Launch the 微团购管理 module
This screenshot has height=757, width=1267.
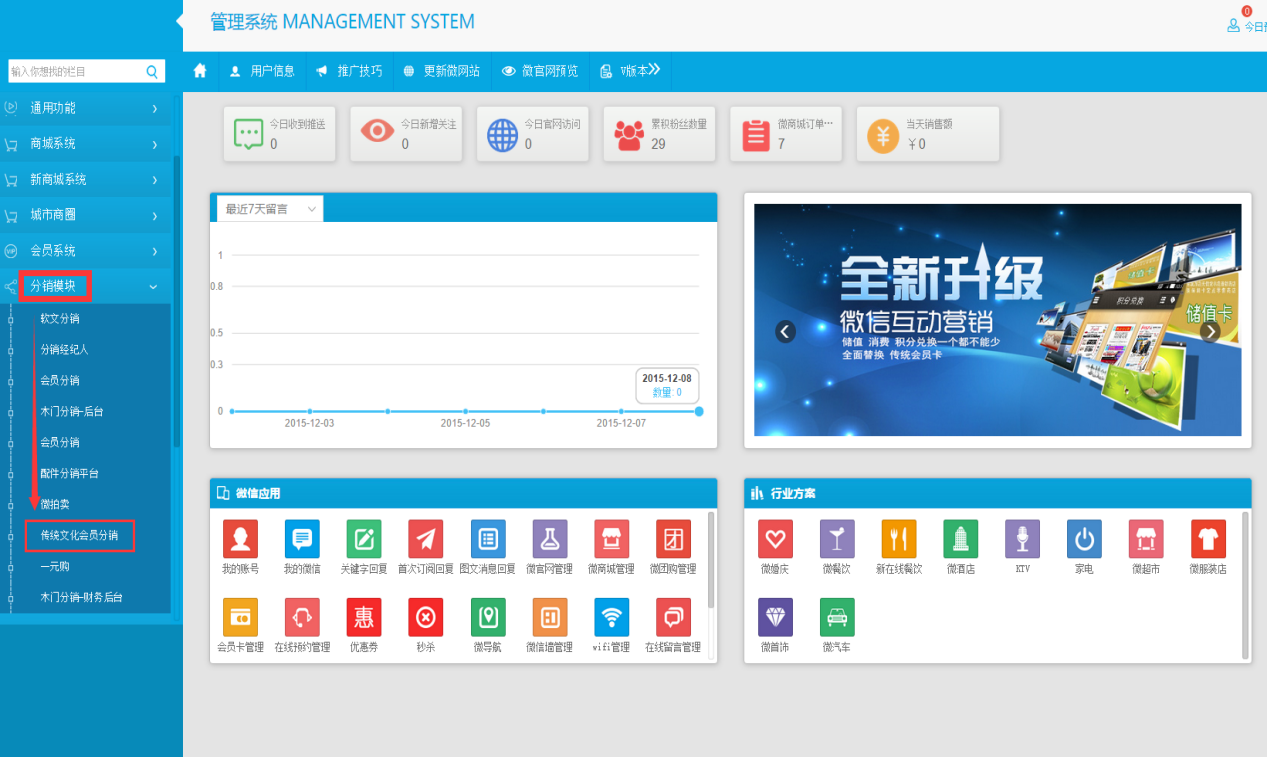pyautogui.click(x=673, y=539)
